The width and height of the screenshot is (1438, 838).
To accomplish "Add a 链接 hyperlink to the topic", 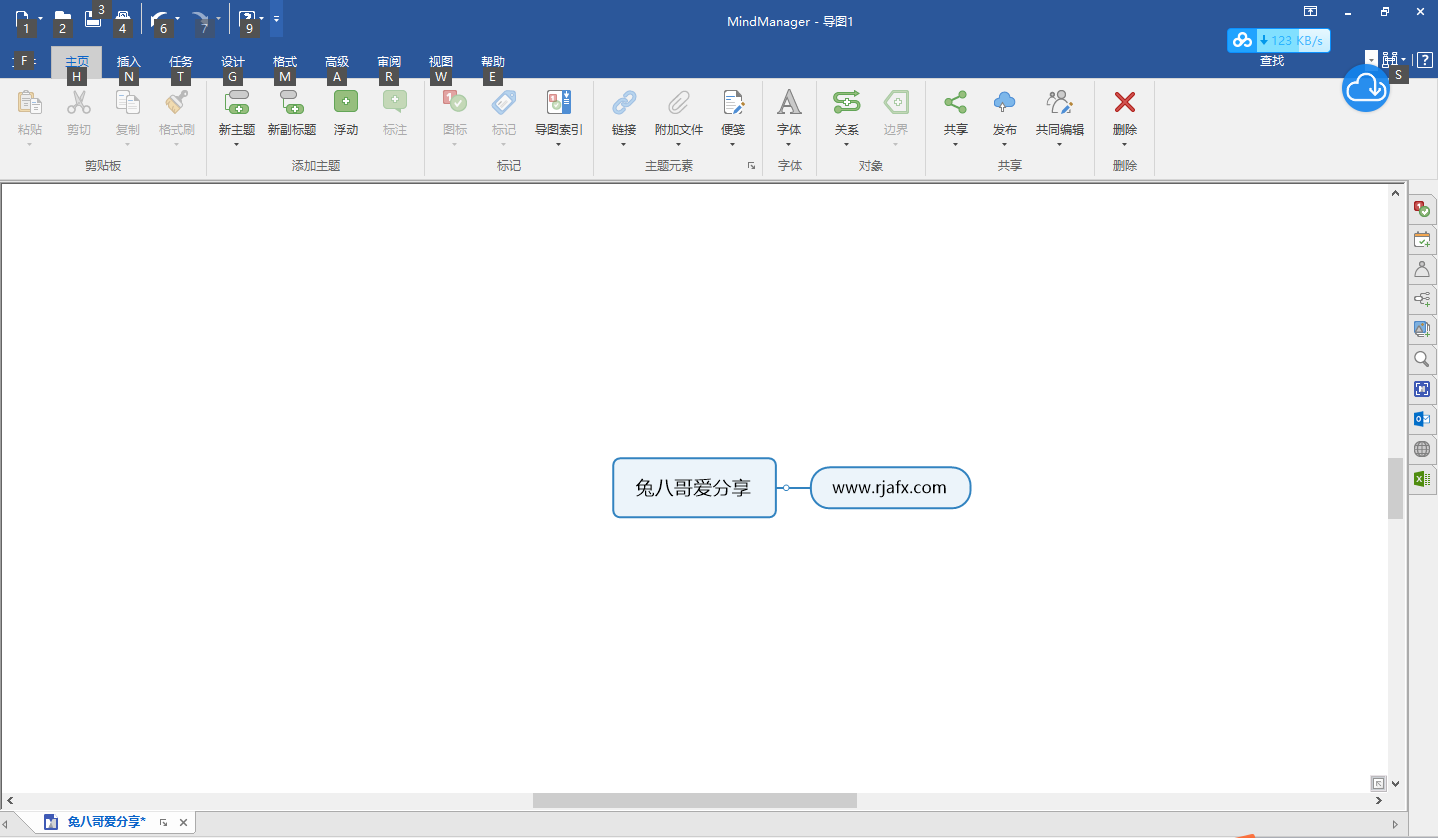I will click(623, 113).
